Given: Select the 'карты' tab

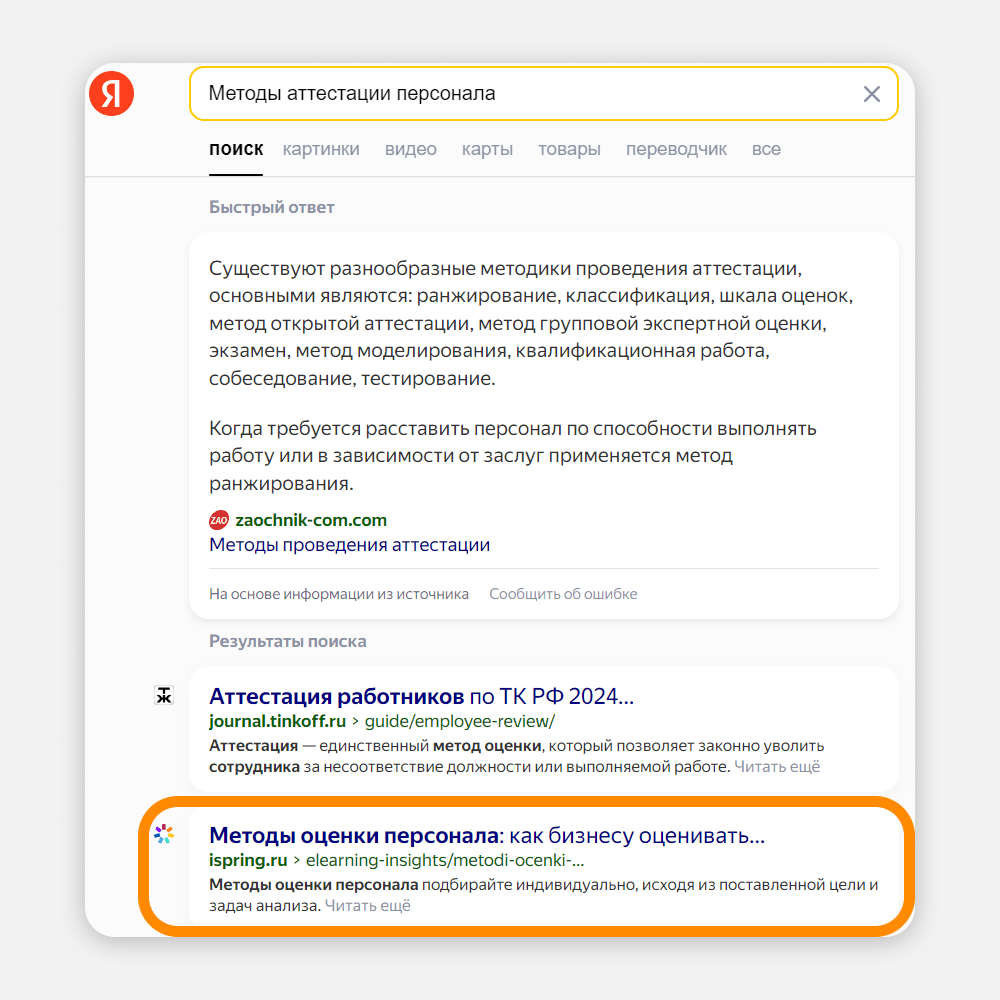Looking at the screenshot, I should [x=487, y=149].
